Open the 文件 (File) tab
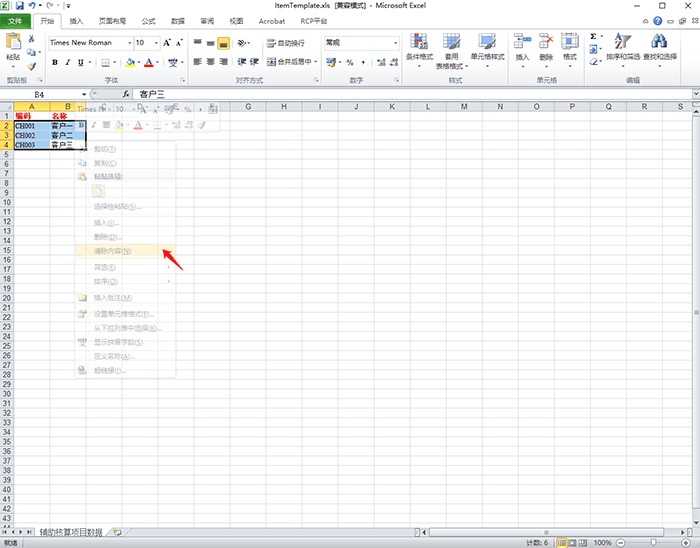 point(15,21)
